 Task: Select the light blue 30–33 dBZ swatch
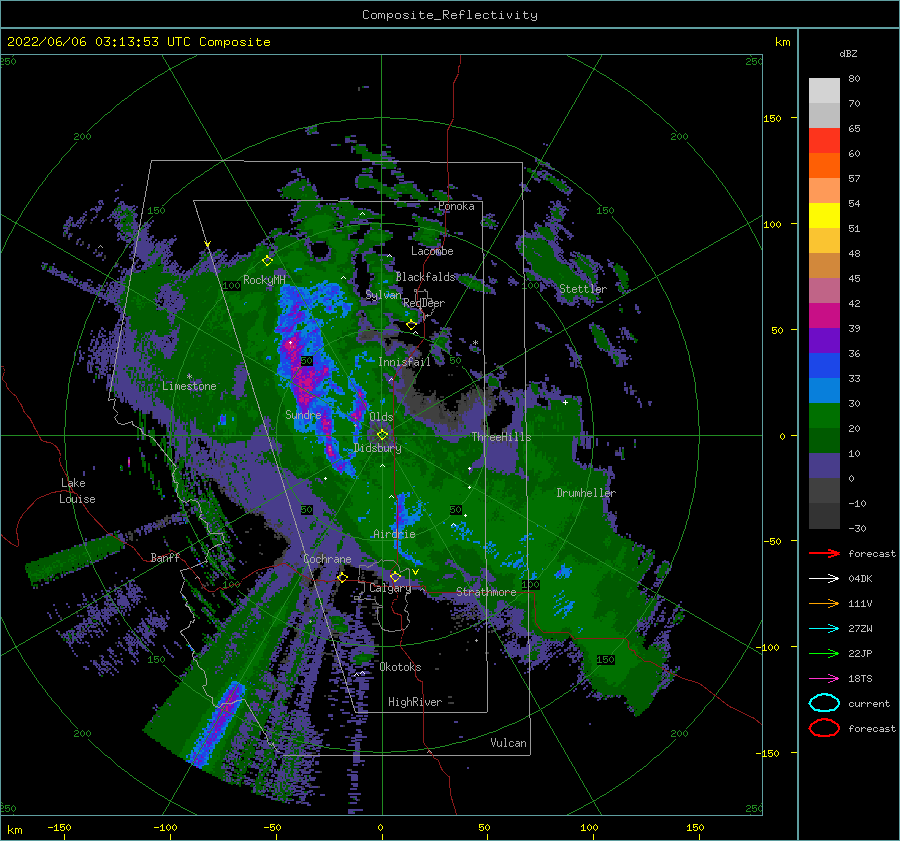point(824,390)
